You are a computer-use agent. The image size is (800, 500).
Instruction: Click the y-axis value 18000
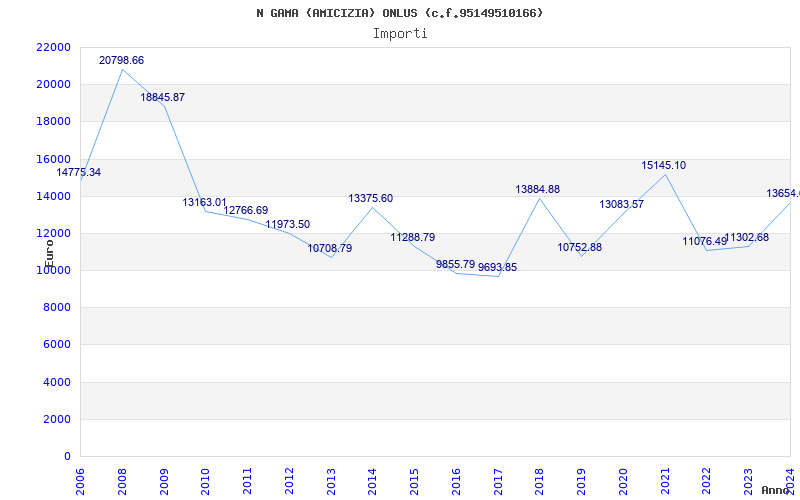[x=53, y=122]
